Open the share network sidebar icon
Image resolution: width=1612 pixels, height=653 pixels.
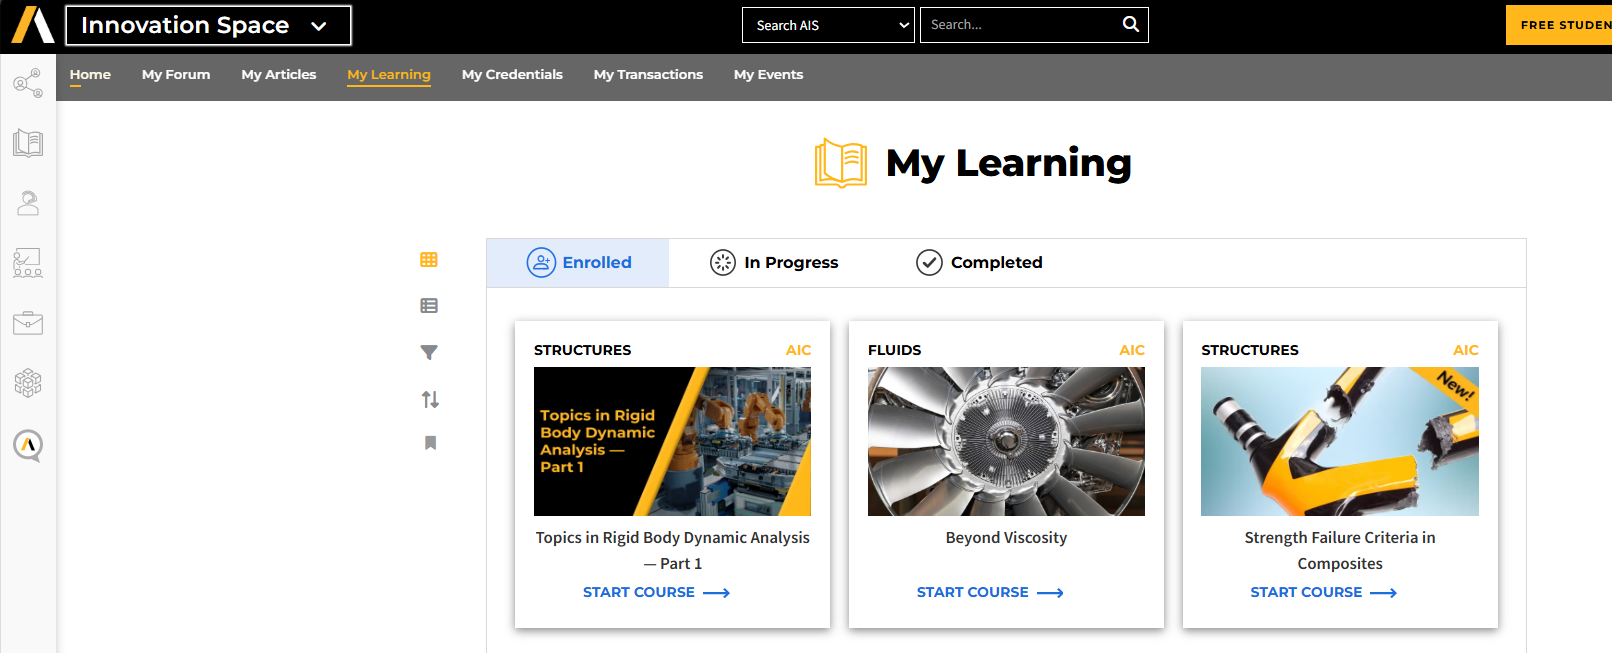[28, 83]
